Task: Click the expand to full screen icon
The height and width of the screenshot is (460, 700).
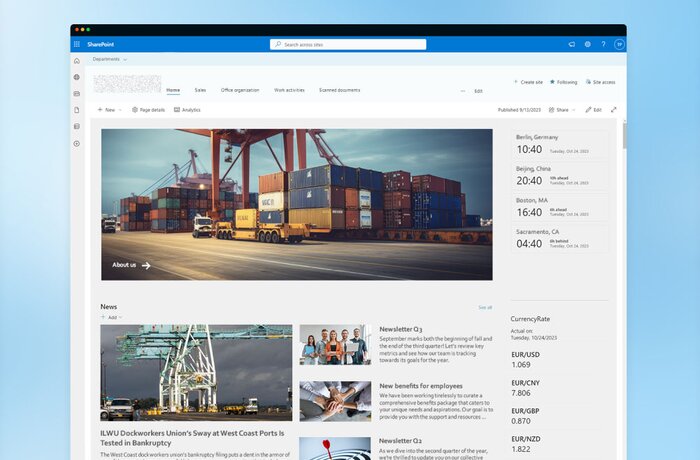Action: (613, 110)
